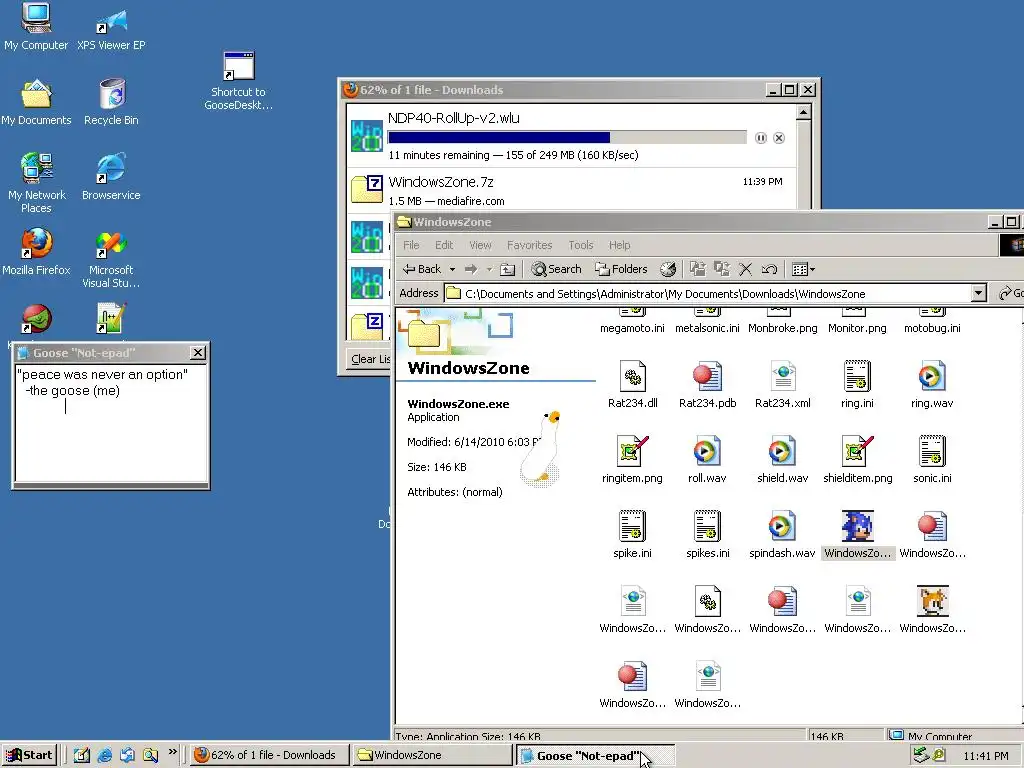1024x768 pixels.
Task: Open the Forward history dropdown arrow
Action: point(488,269)
